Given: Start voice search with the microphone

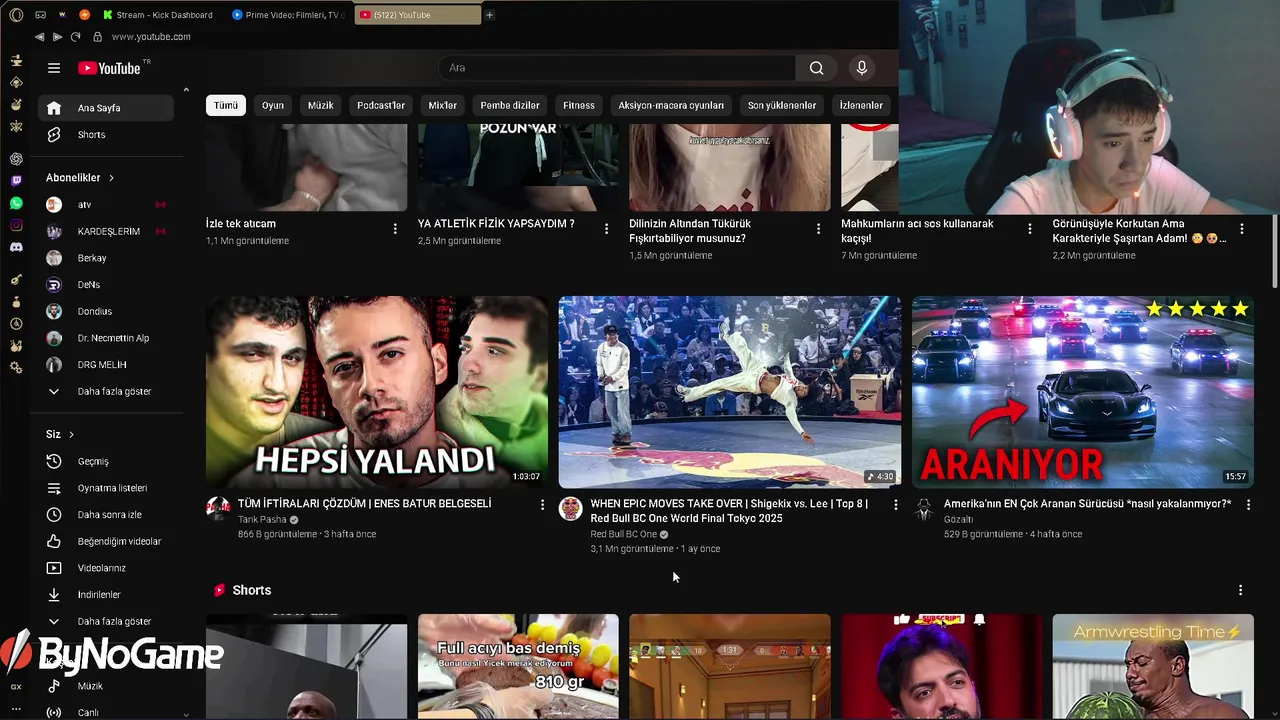Looking at the screenshot, I should click(862, 68).
